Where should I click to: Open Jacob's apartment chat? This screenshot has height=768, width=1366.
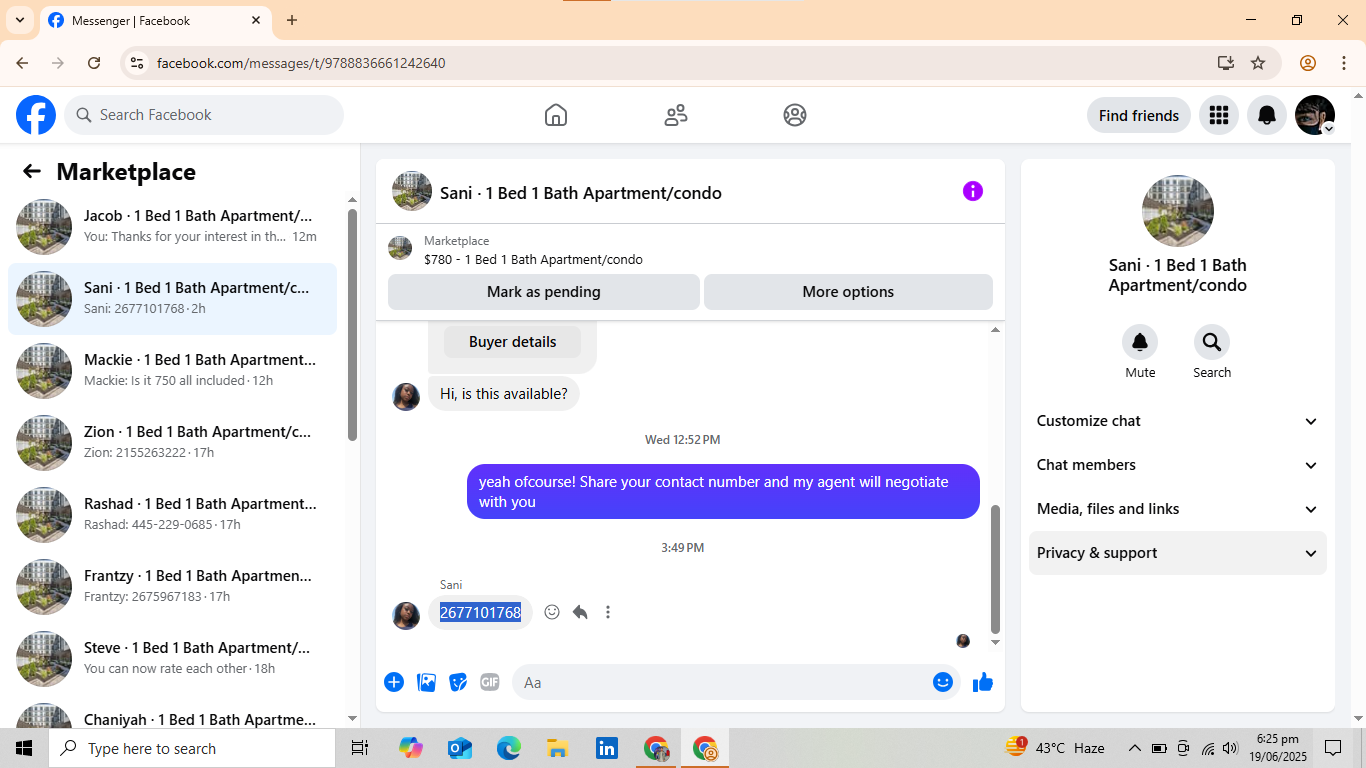tap(172, 226)
